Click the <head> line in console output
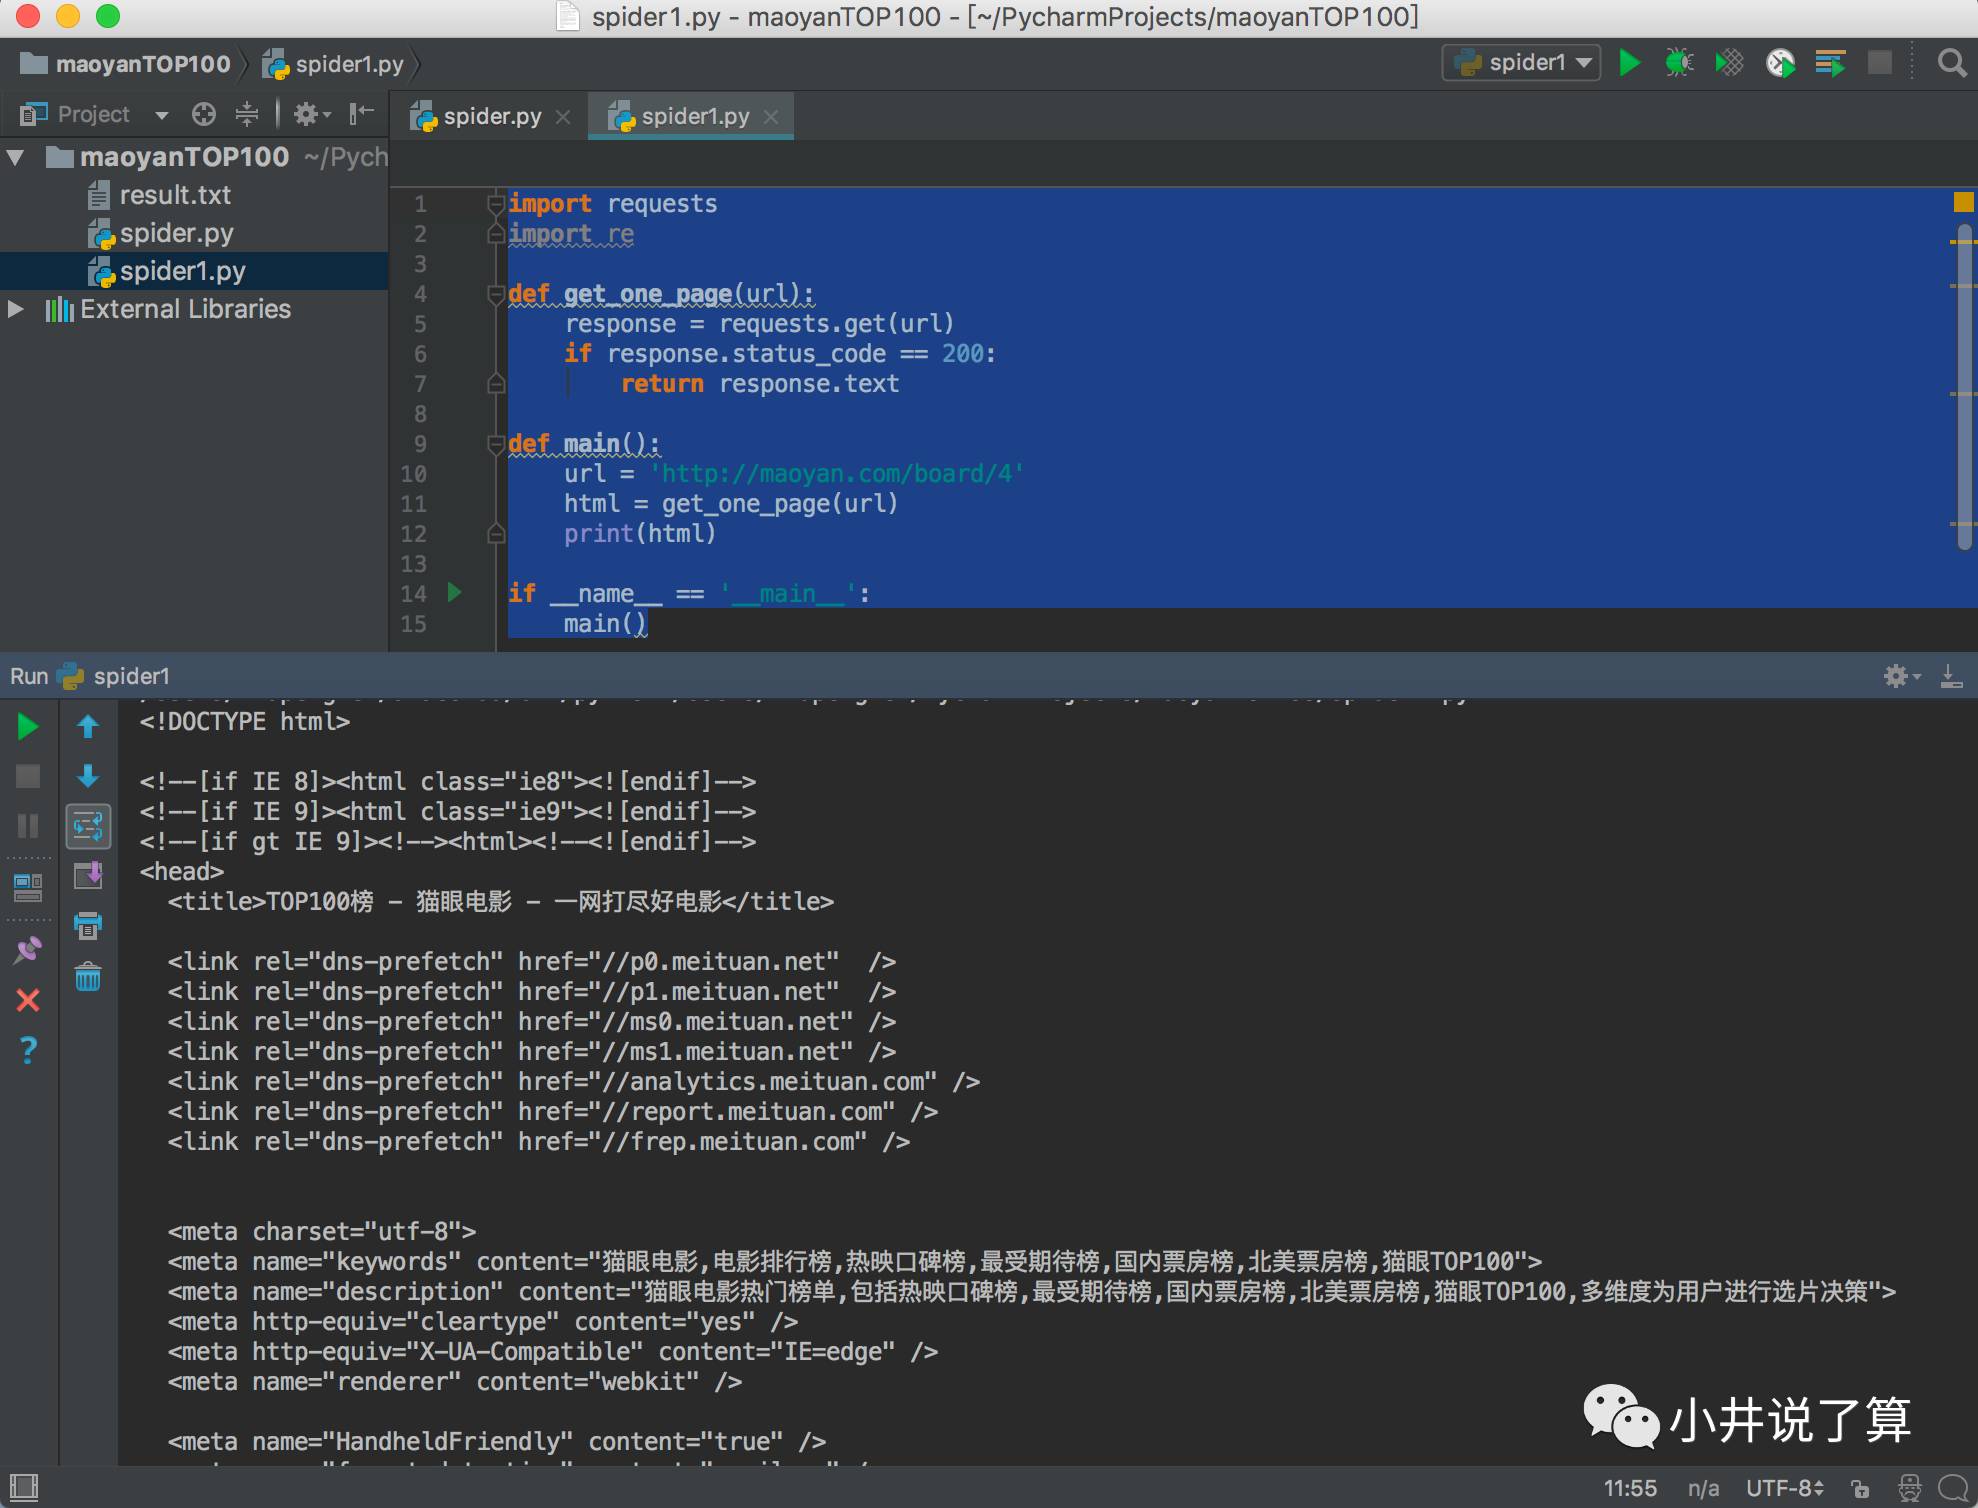Viewport: 1978px width, 1508px height. 182,872
